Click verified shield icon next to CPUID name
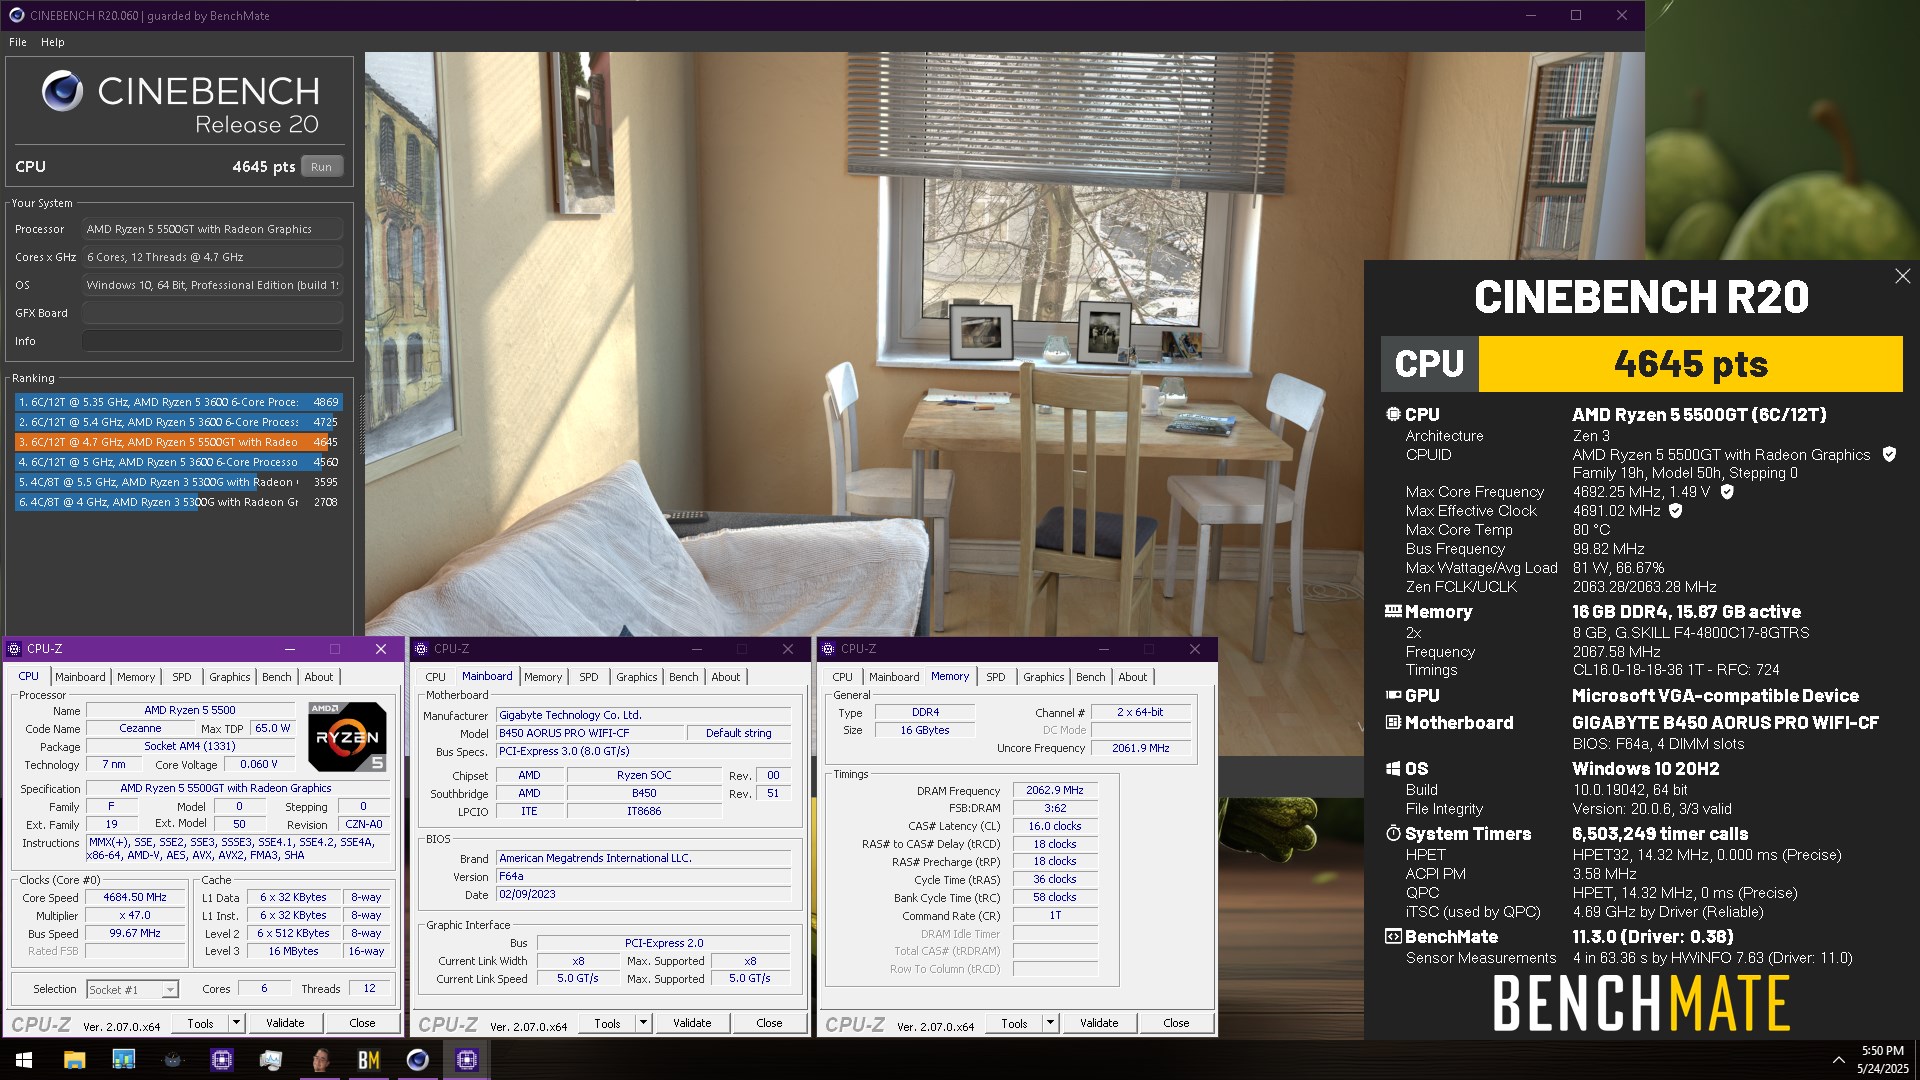Image resolution: width=1920 pixels, height=1080 pixels. pyautogui.click(x=1889, y=454)
